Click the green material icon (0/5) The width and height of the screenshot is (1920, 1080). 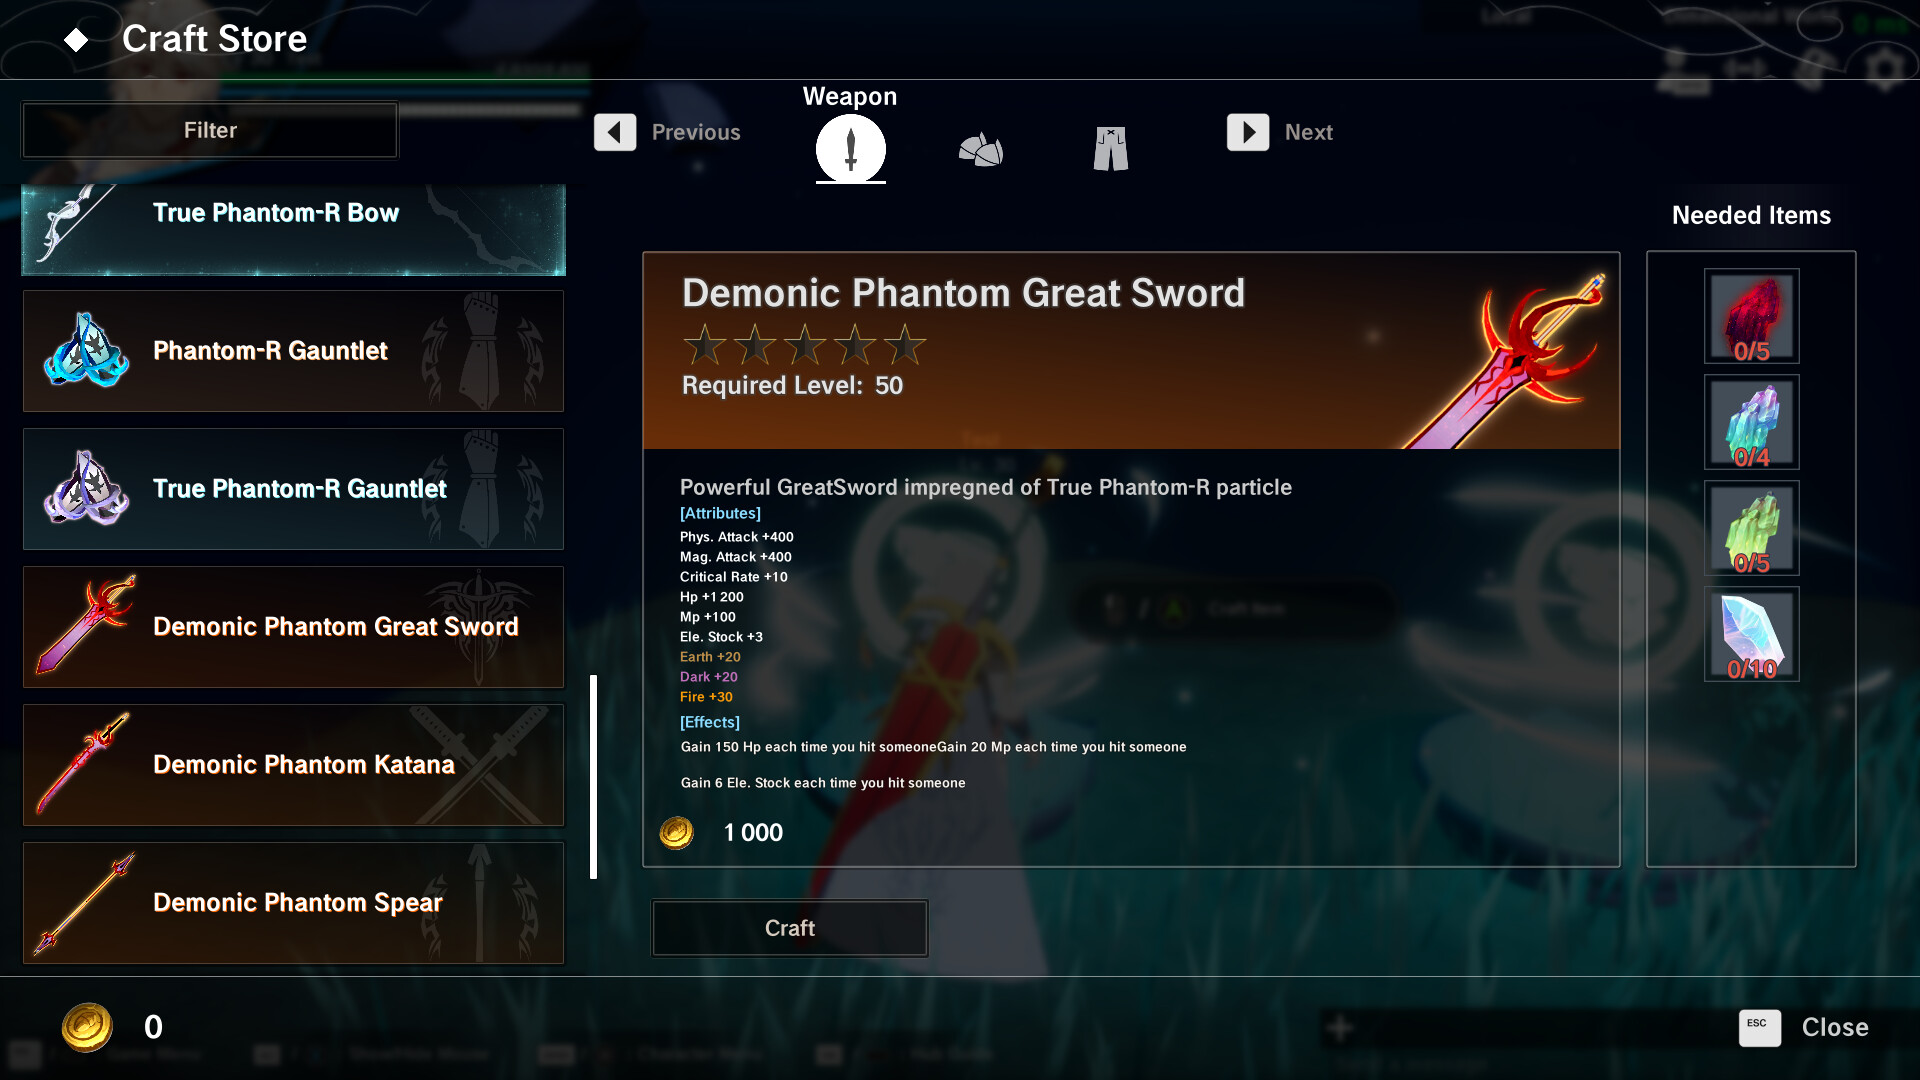[1750, 527]
